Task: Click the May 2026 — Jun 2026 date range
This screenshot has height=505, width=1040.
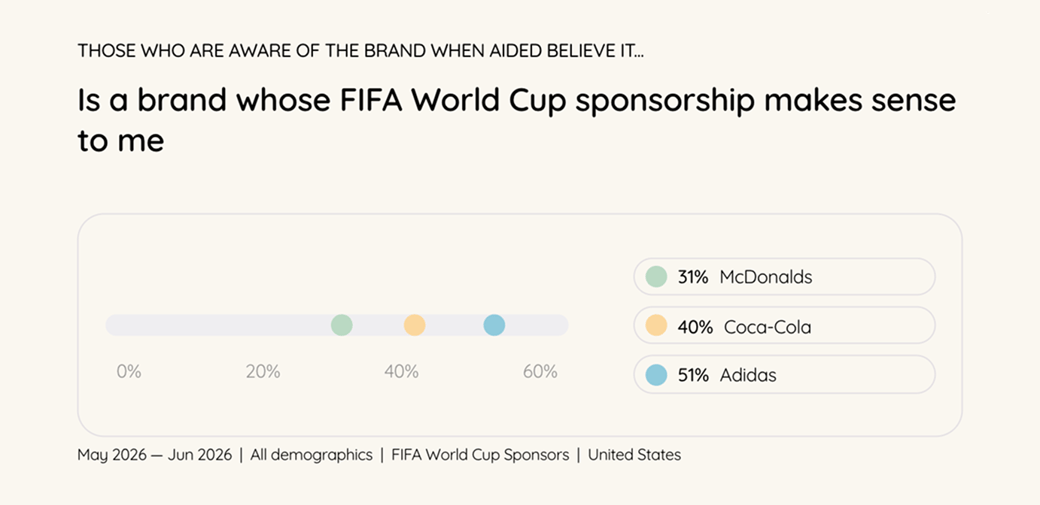Action: pos(155,455)
